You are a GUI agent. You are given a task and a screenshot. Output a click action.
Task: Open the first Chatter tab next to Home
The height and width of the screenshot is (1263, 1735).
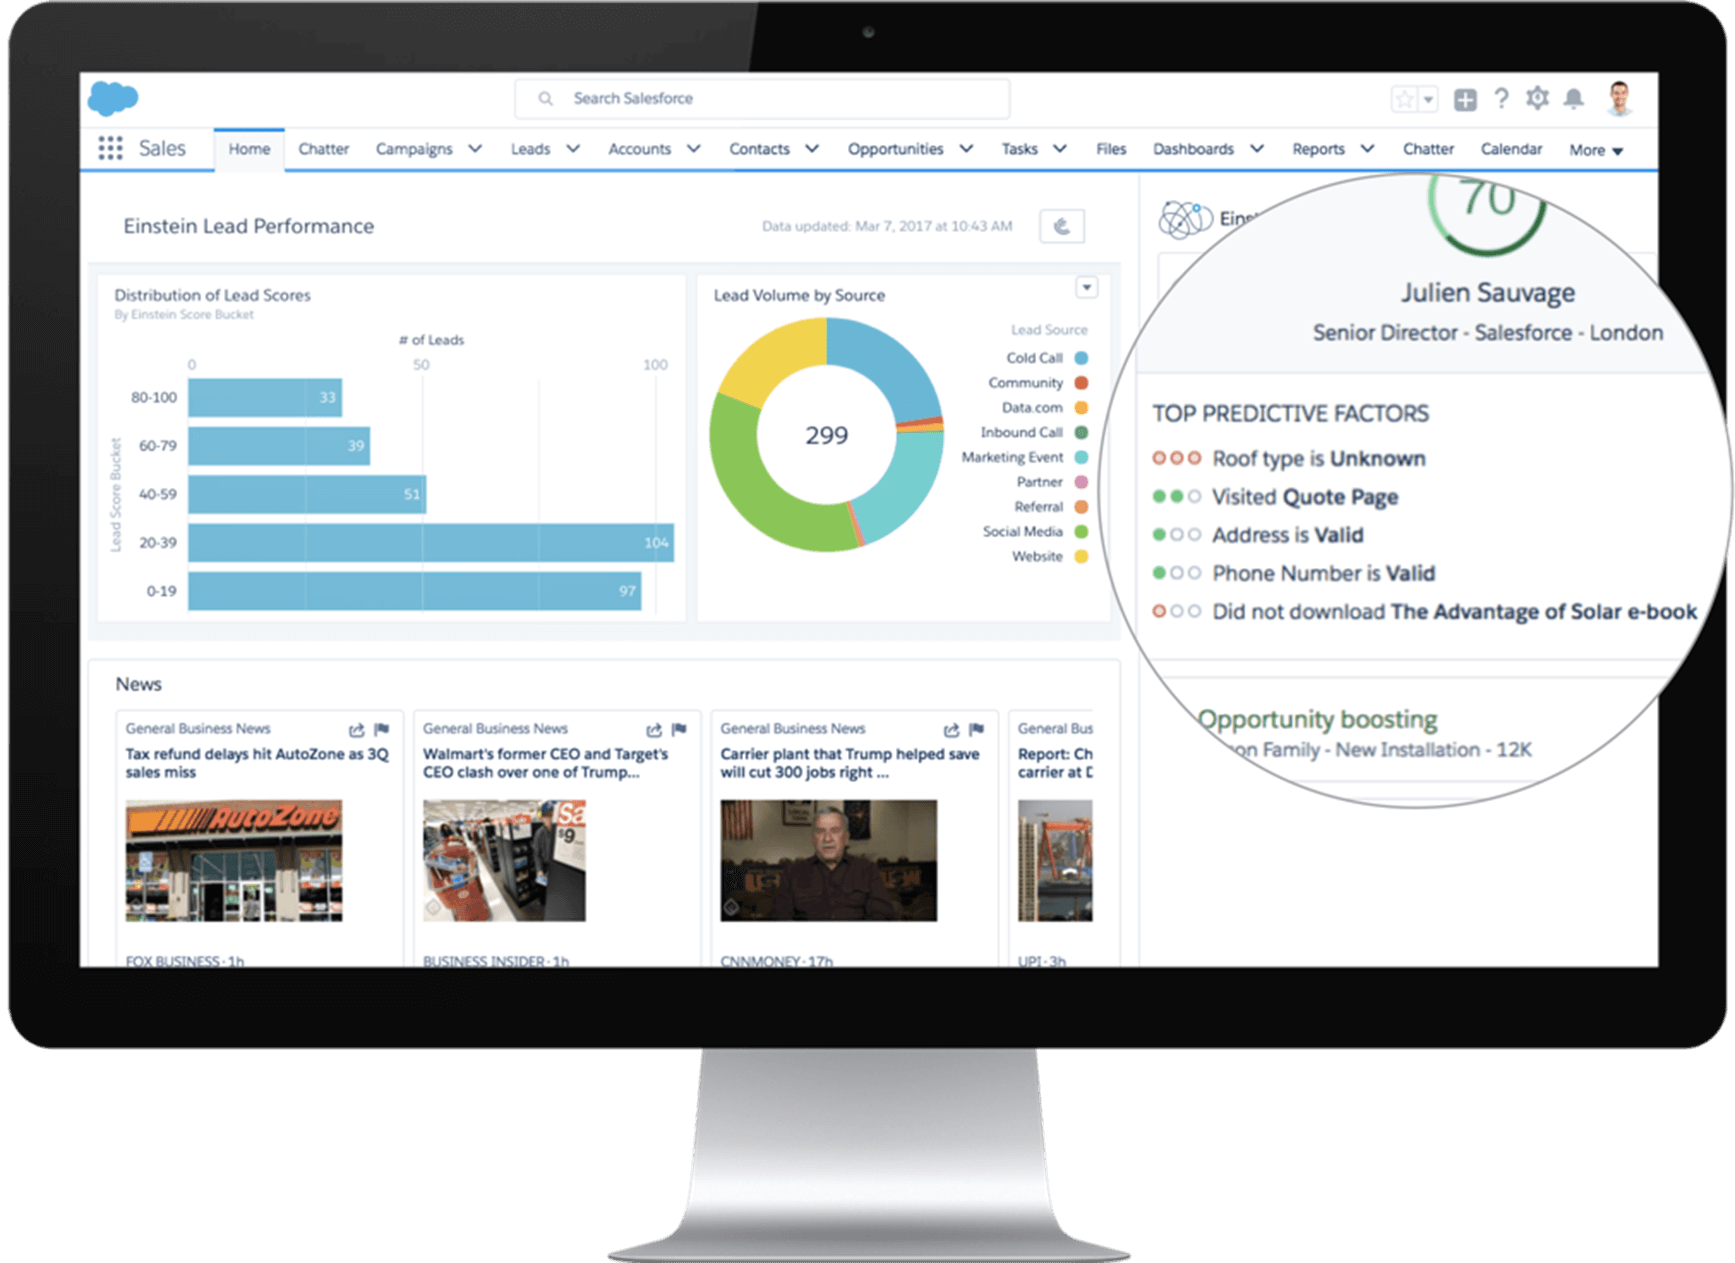click(x=324, y=149)
